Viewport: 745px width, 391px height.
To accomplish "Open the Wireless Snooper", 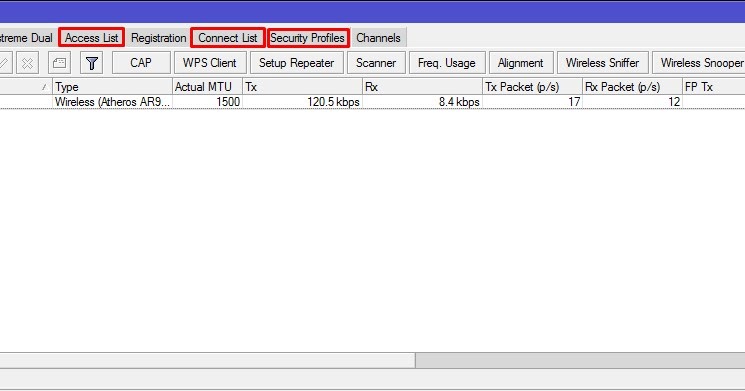I will (699, 63).
